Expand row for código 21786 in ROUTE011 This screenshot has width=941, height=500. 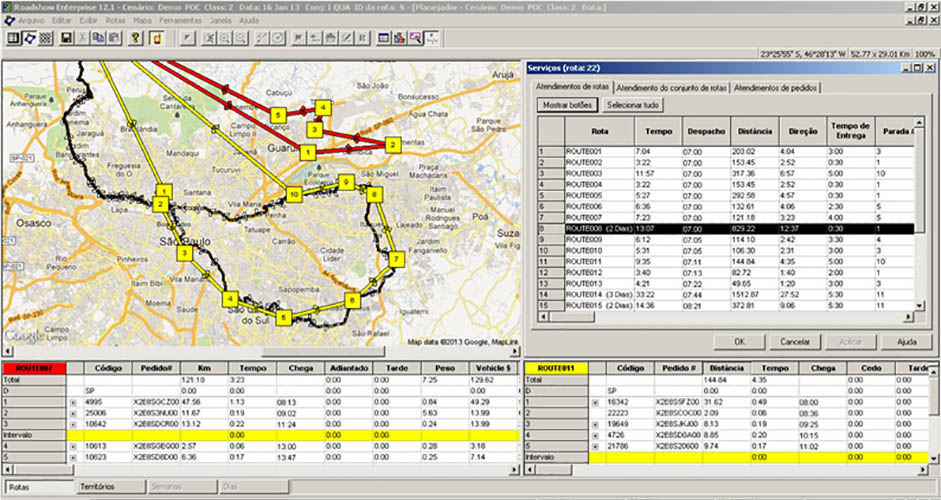[595, 447]
